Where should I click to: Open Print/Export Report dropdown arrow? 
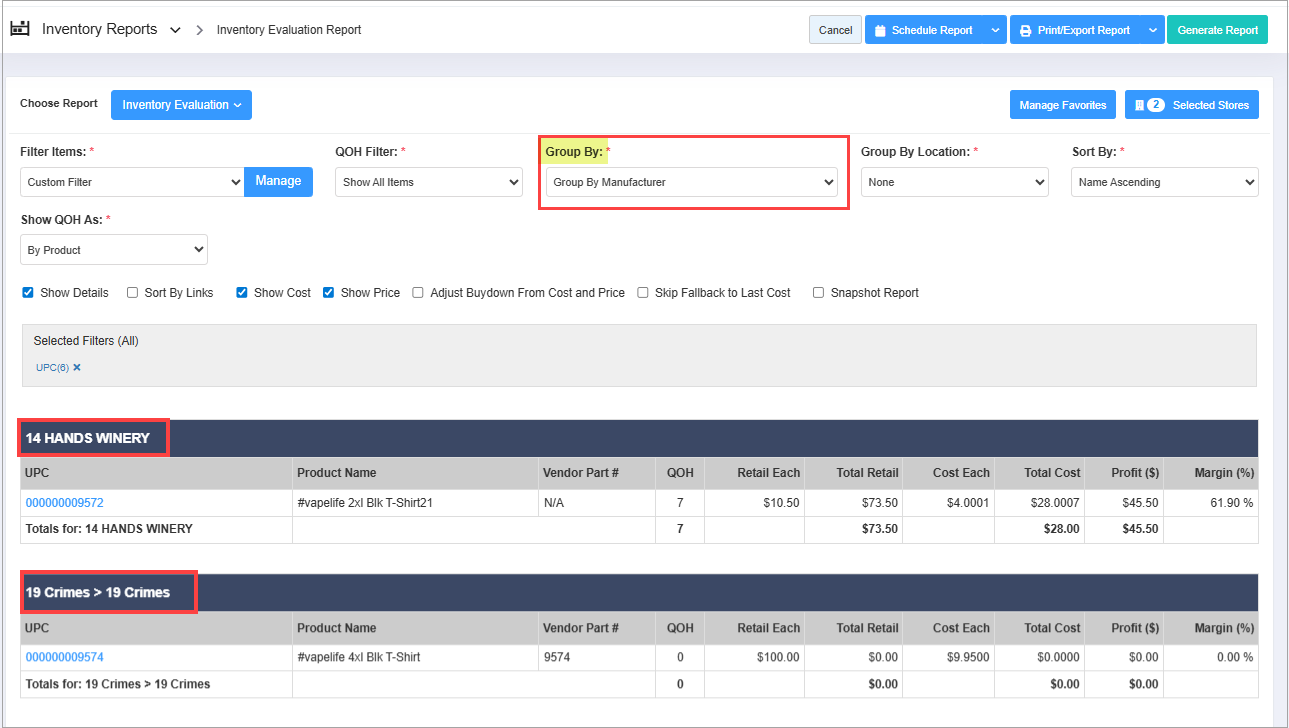(1153, 30)
